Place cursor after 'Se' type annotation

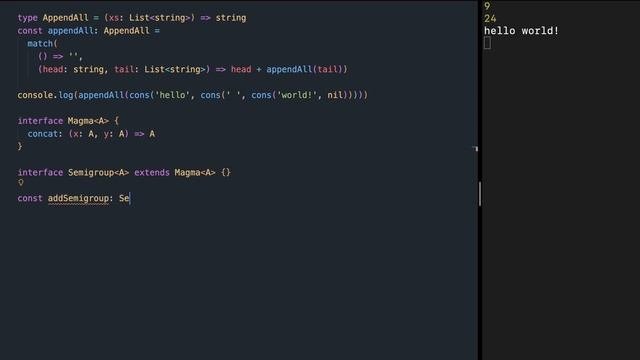(129, 198)
